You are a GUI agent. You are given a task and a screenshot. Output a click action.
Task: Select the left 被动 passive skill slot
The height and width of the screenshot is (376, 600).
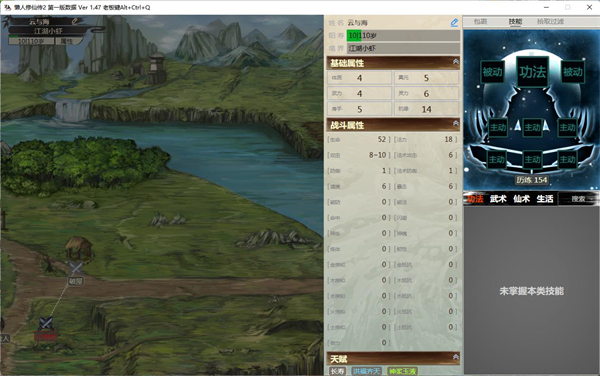(492, 72)
